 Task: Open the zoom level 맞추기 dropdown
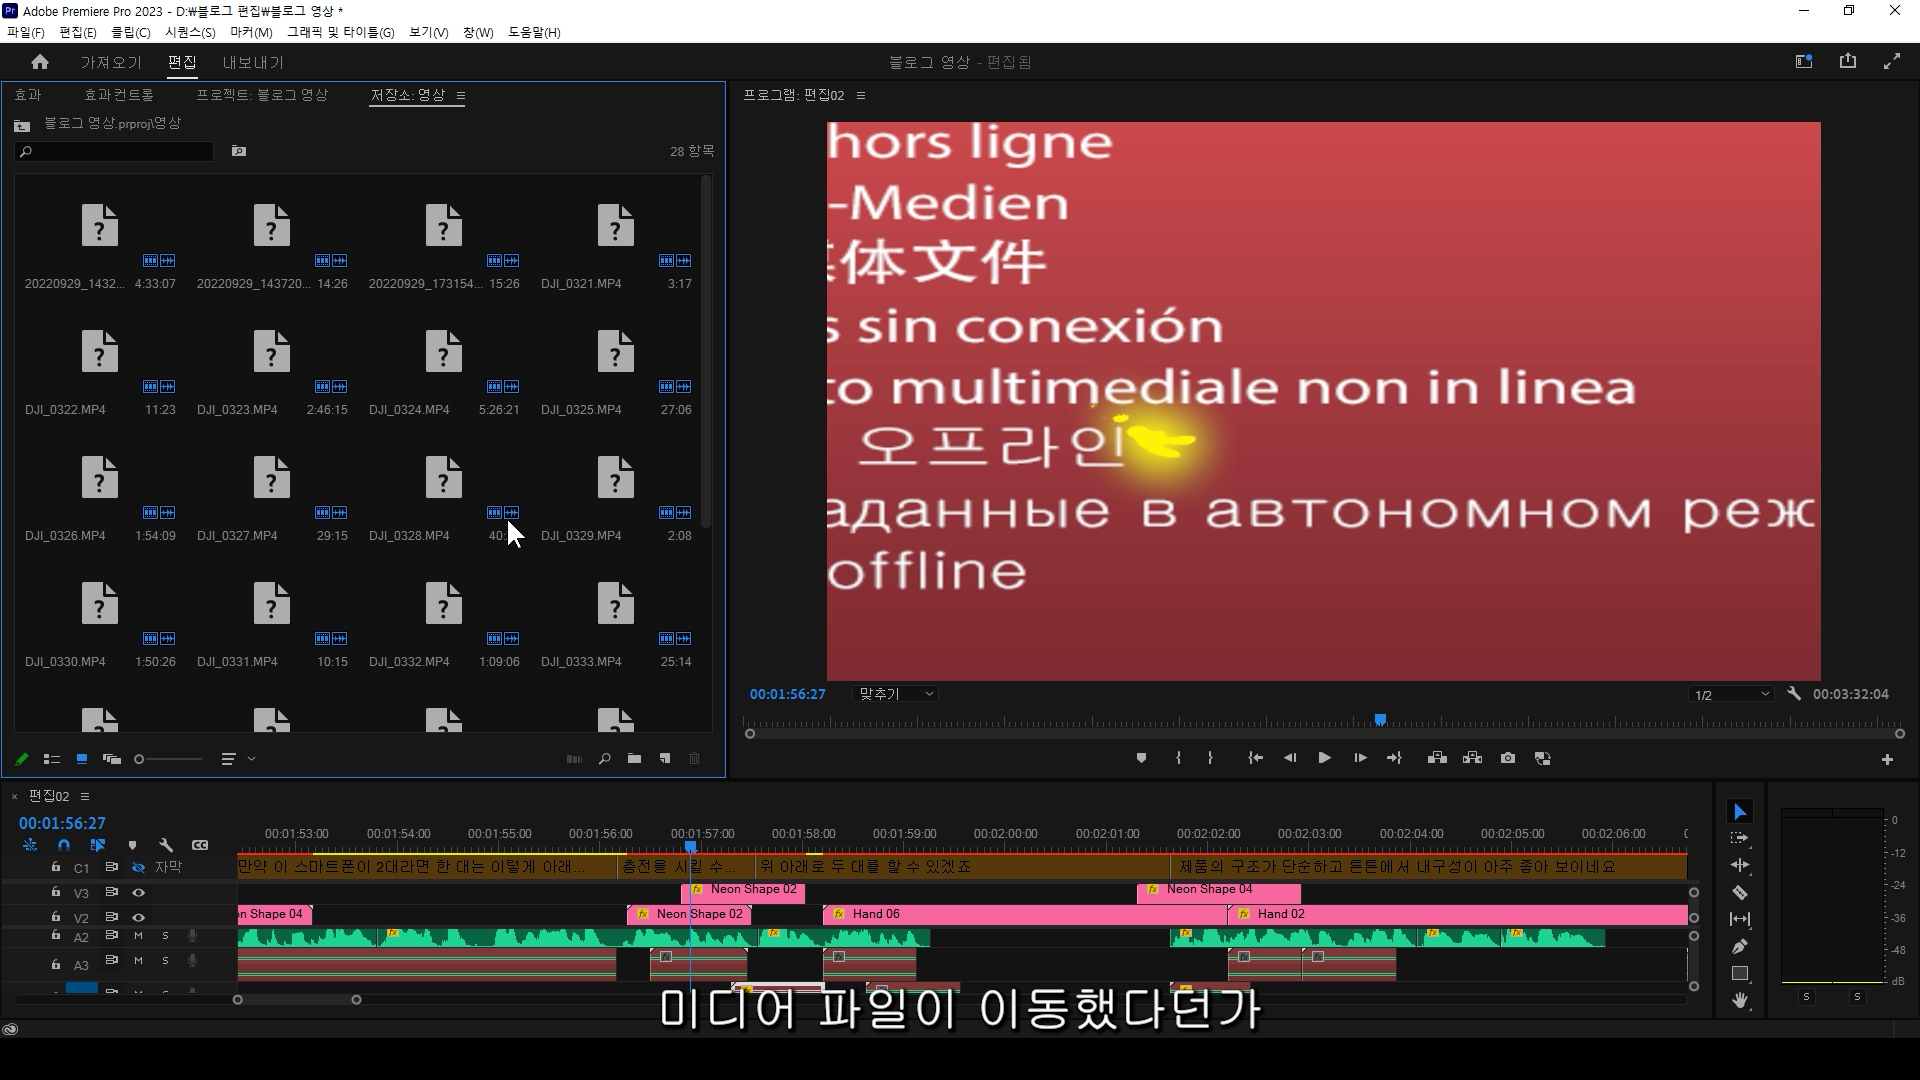[896, 694]
